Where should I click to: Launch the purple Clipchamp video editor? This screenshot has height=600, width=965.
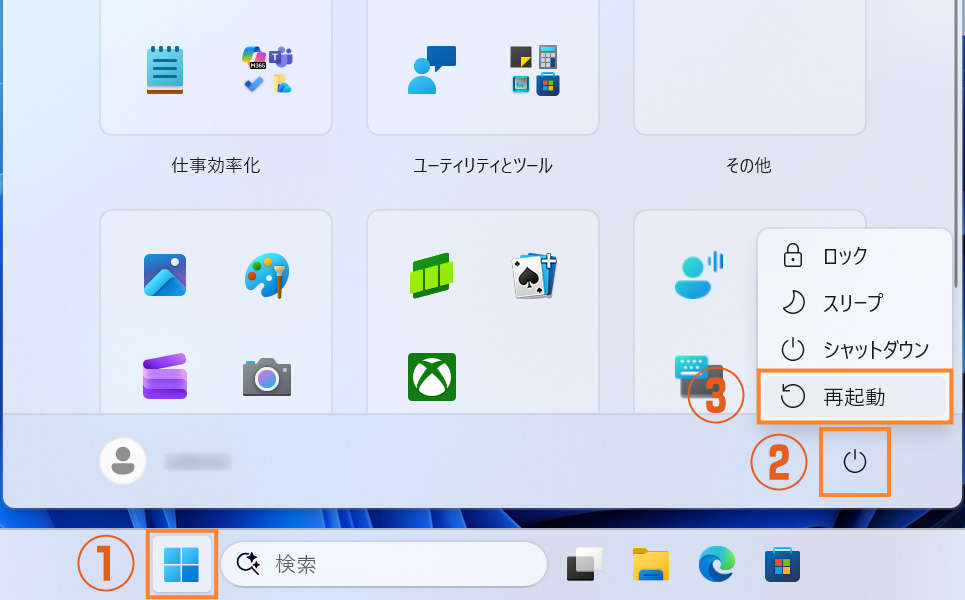(x=165, y=377)
